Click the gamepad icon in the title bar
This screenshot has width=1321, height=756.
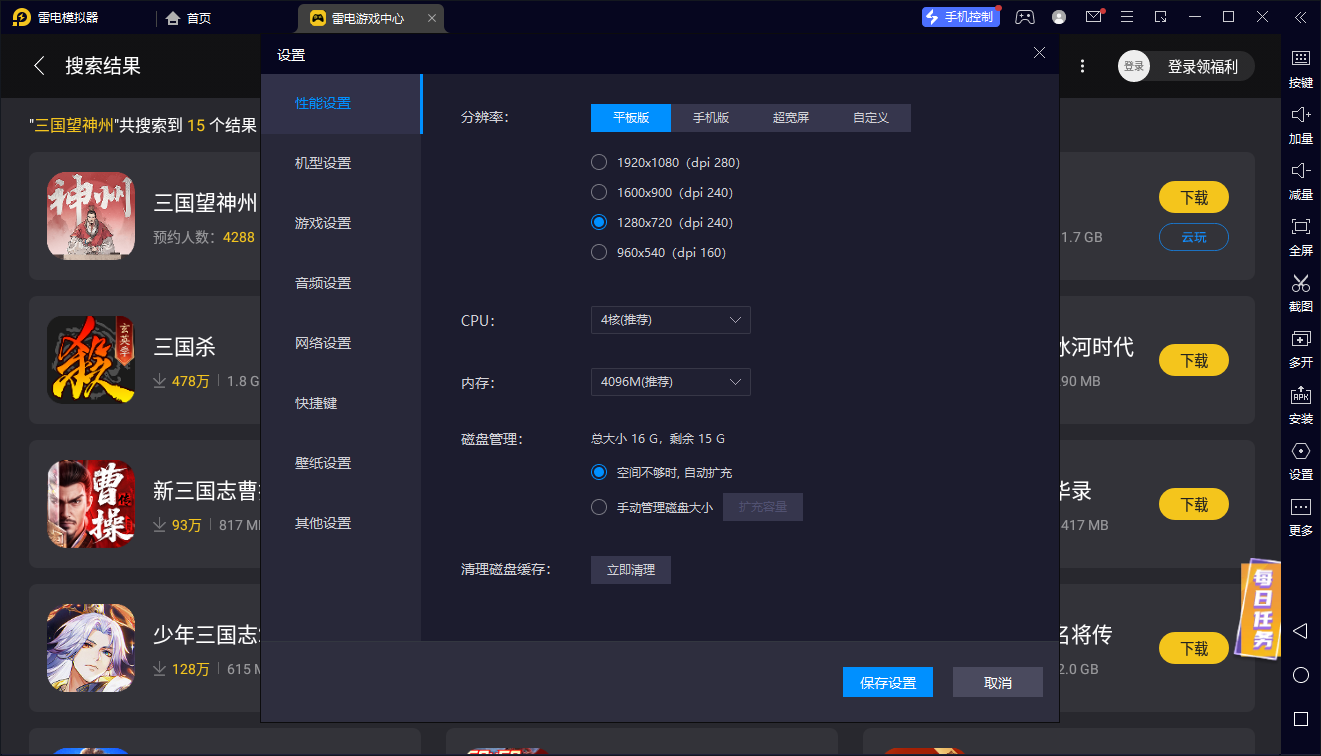(1024, 16)
